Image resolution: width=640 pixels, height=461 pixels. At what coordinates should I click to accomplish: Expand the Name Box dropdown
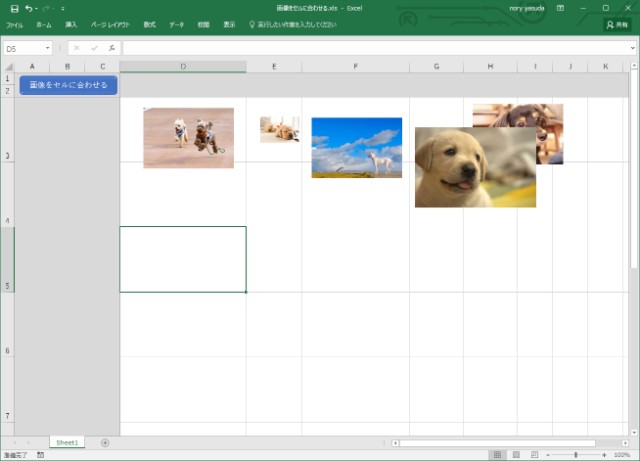click(x=47, y=48)
